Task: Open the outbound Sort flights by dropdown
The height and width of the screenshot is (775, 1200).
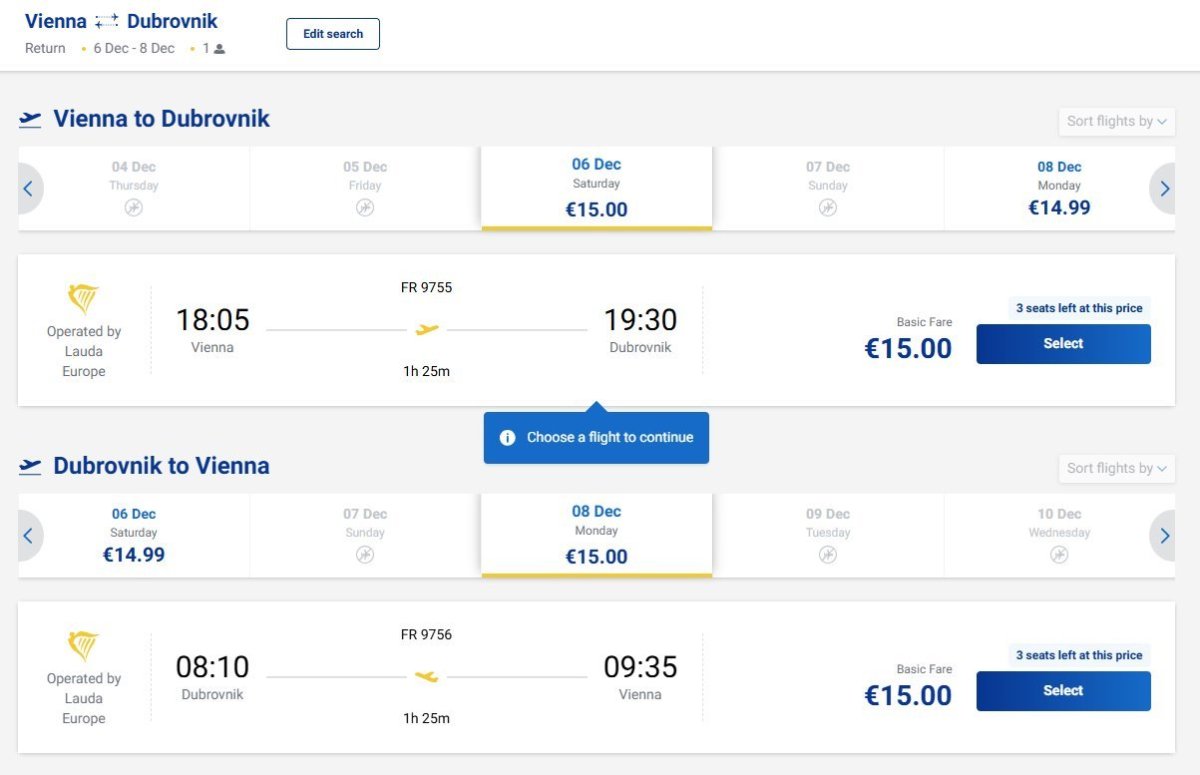Action: 1116,122
